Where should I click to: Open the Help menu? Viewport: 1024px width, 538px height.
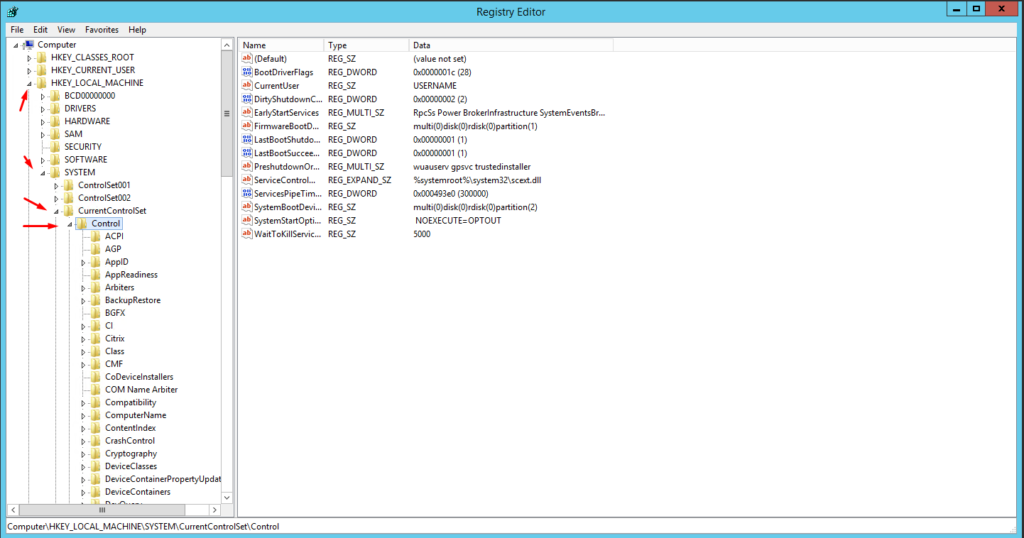tap(137, 30)
